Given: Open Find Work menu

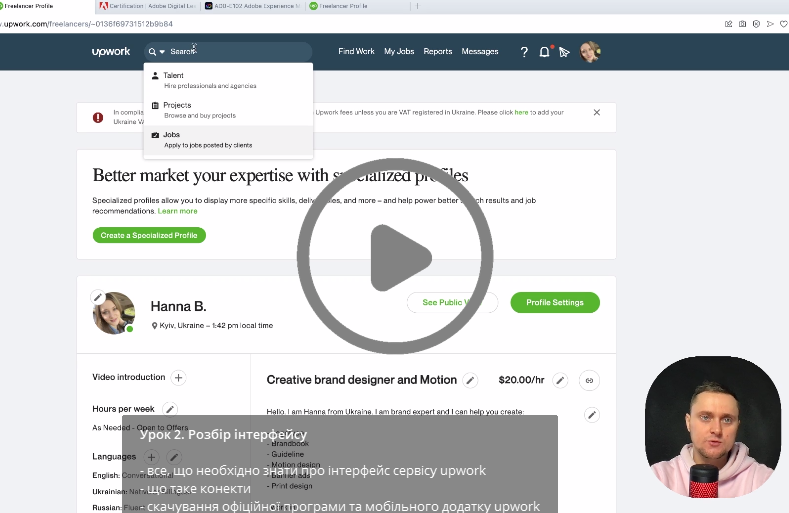Looking at the screenshot, I should pos(356,51).
